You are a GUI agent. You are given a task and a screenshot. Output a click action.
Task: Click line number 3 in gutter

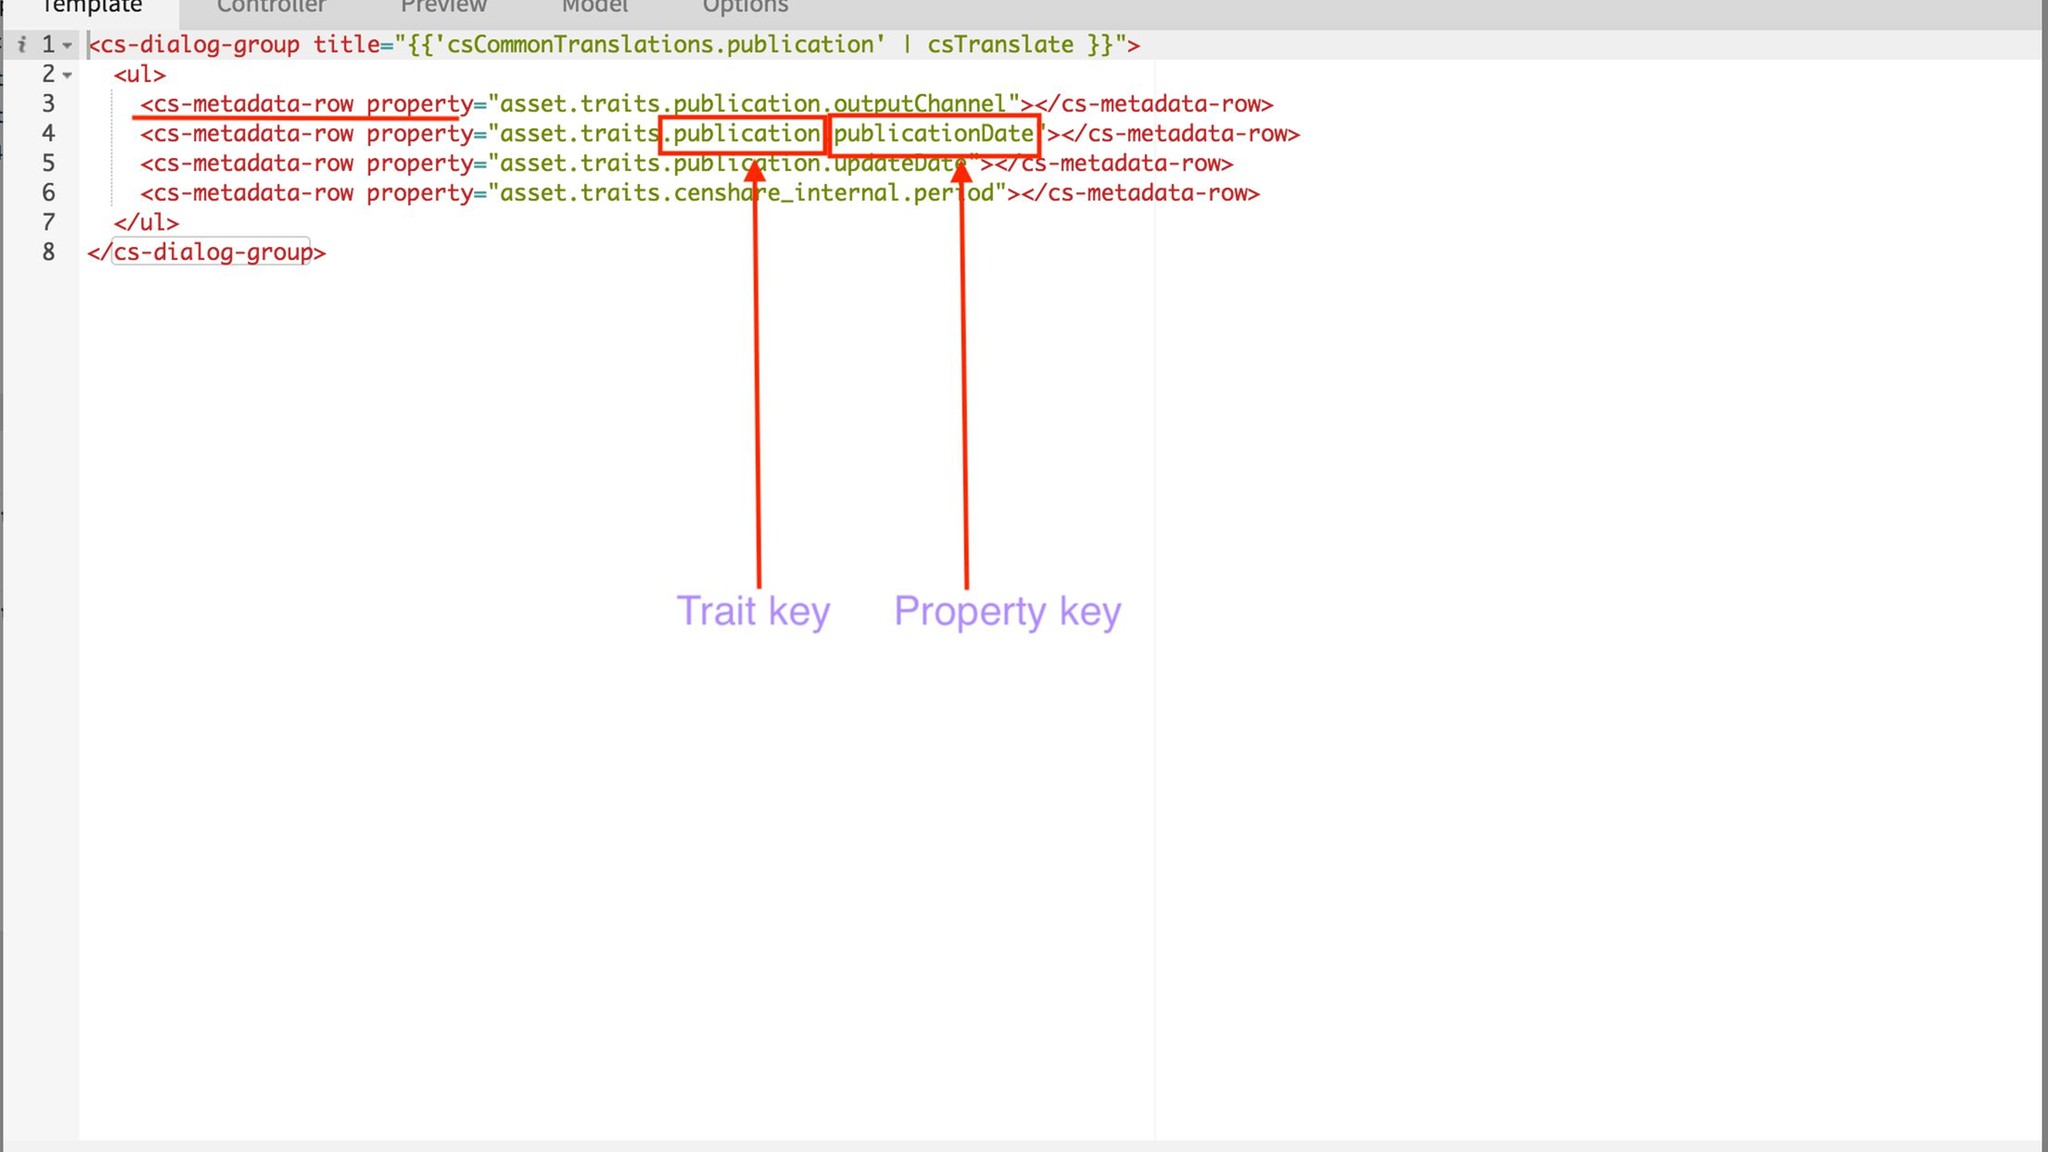48,104
